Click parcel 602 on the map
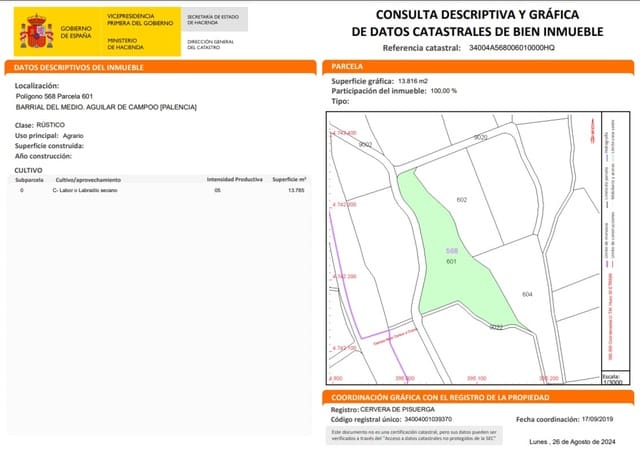The image size is (640, 452). [x=462, y=200]
